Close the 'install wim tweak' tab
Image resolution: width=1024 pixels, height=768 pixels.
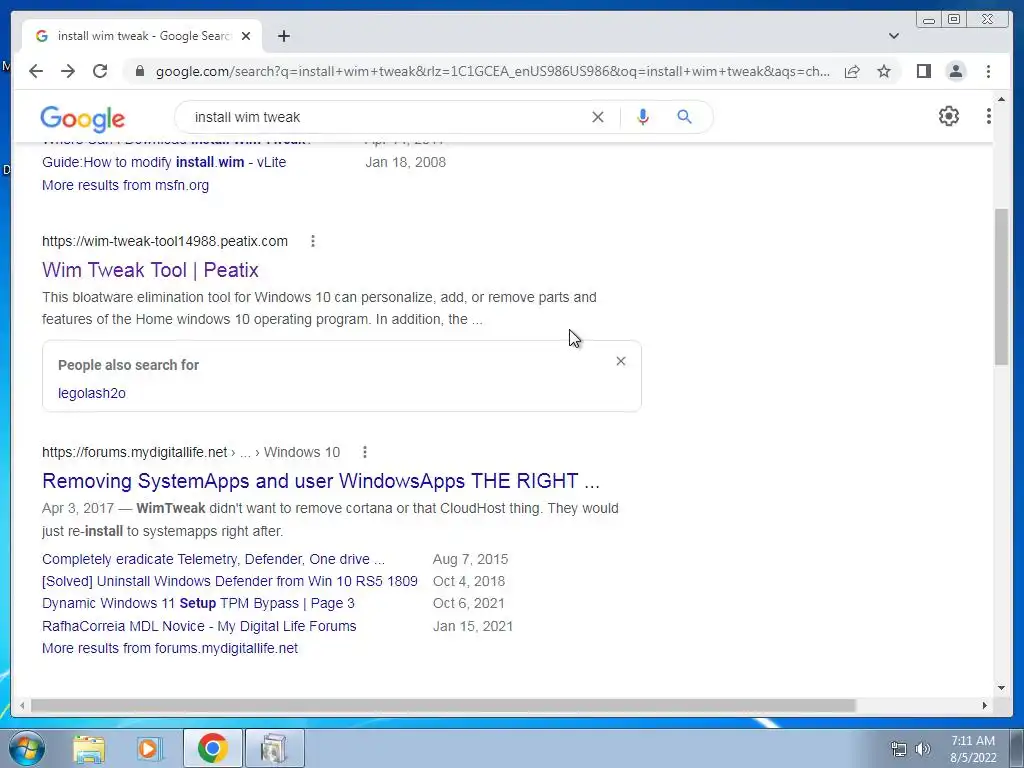point(246,36)
